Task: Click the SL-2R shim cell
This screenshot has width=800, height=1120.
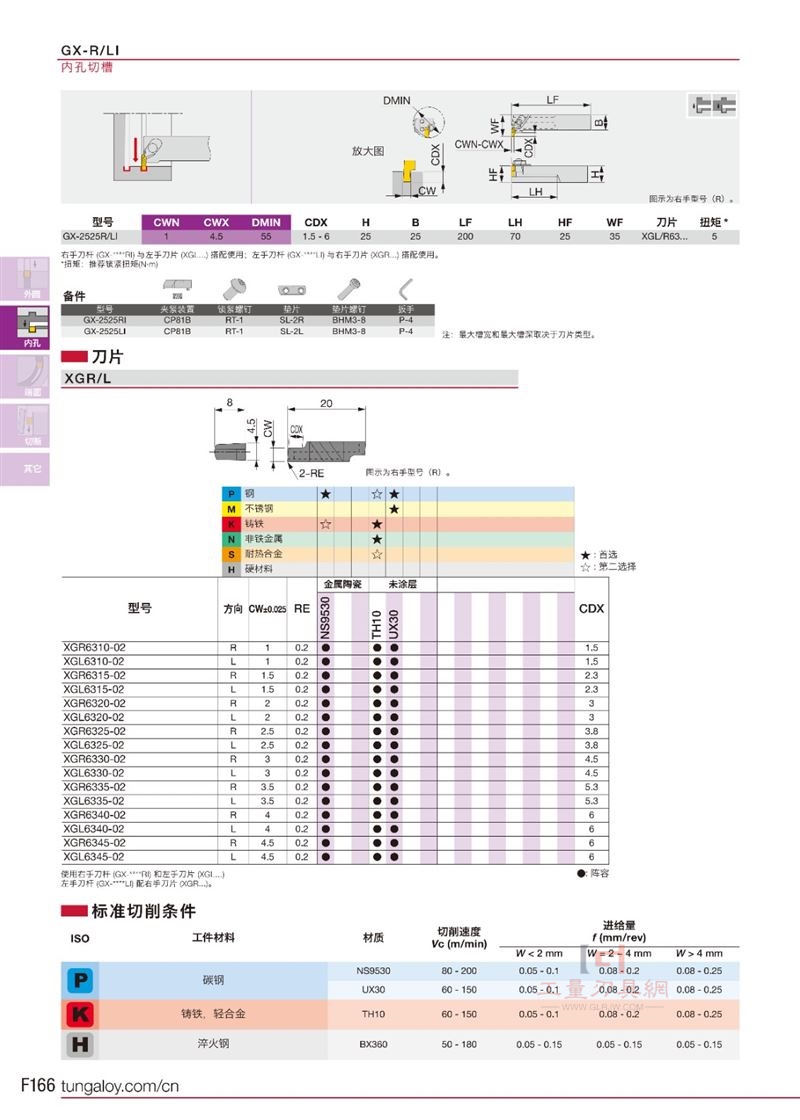Action: pyautogui.click(x=291, y=321)
